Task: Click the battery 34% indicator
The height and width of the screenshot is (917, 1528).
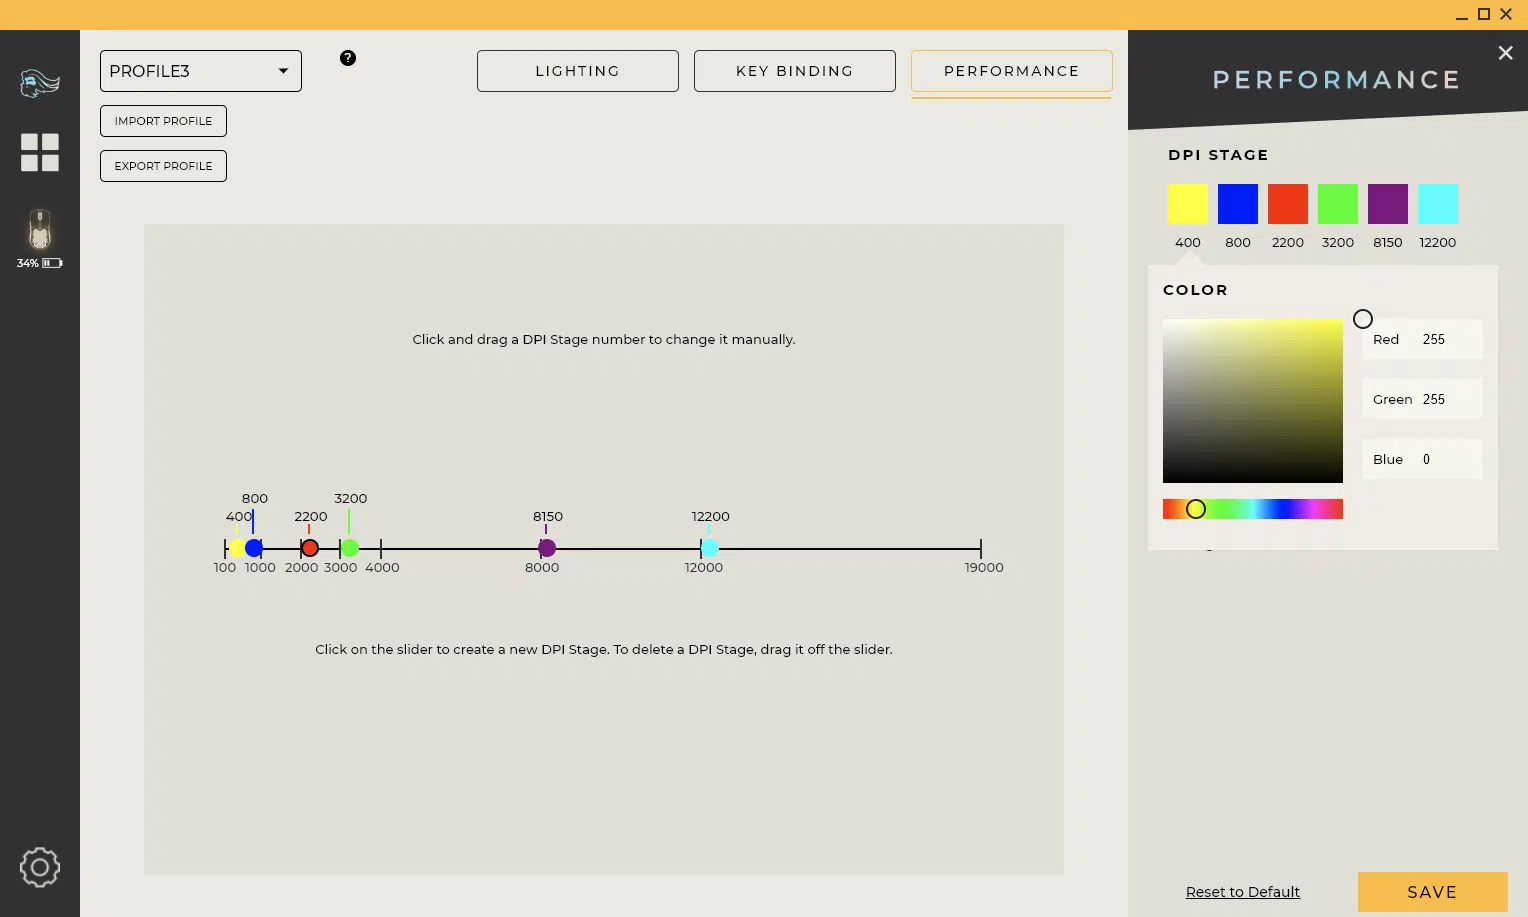Action: [40, 263]
